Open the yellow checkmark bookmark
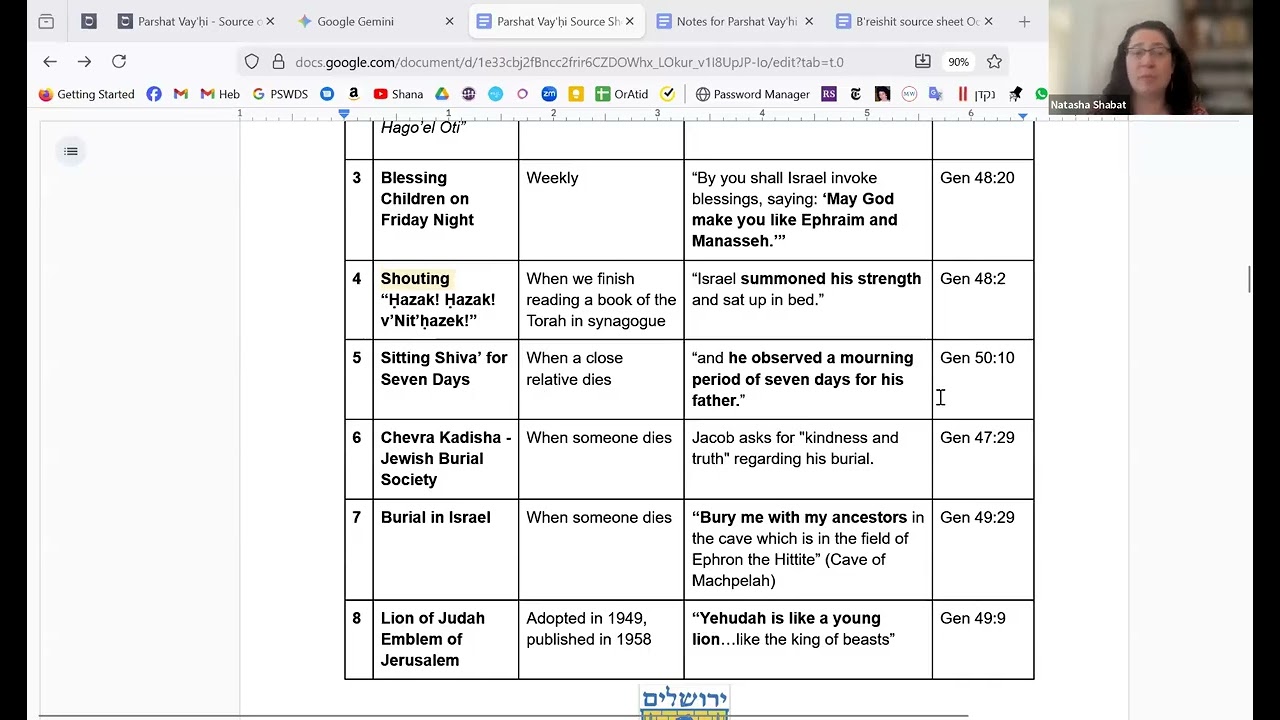 pos(668,94)
